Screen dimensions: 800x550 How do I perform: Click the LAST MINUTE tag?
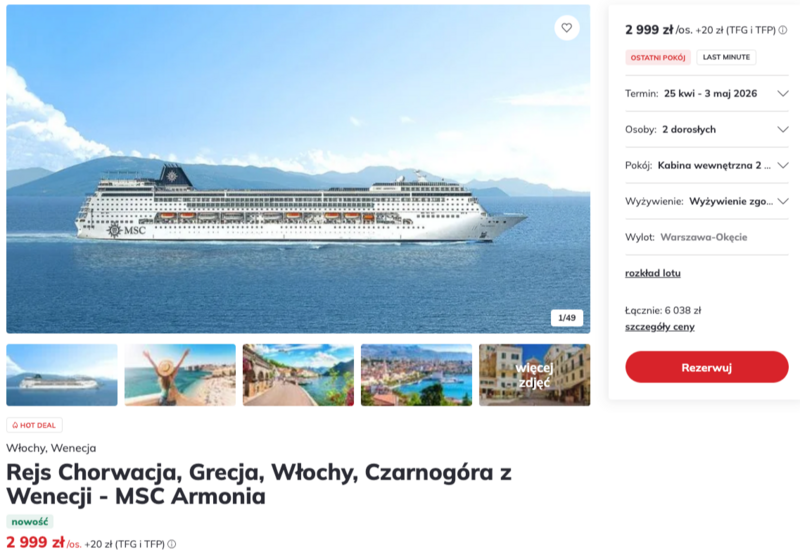(726, 58)
